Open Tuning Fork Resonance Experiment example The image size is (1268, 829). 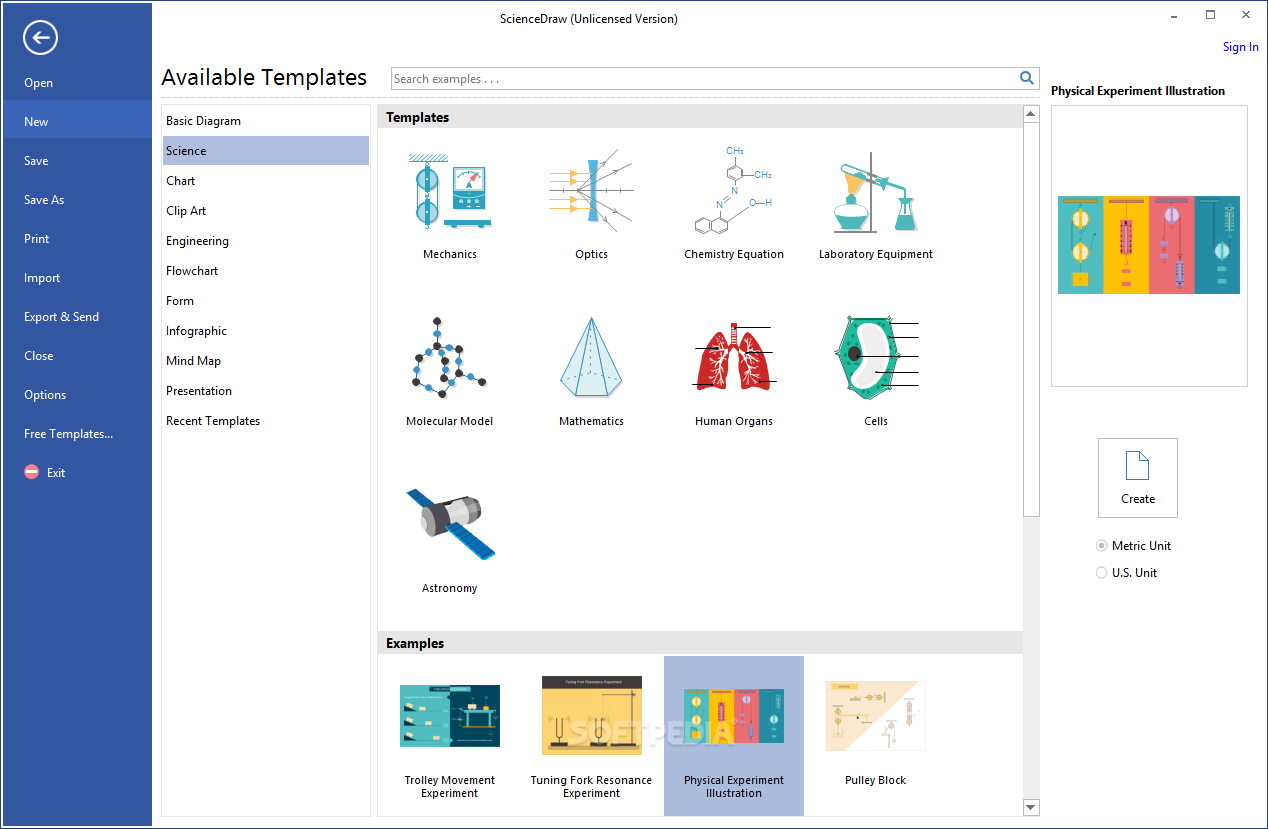point(592,736)
